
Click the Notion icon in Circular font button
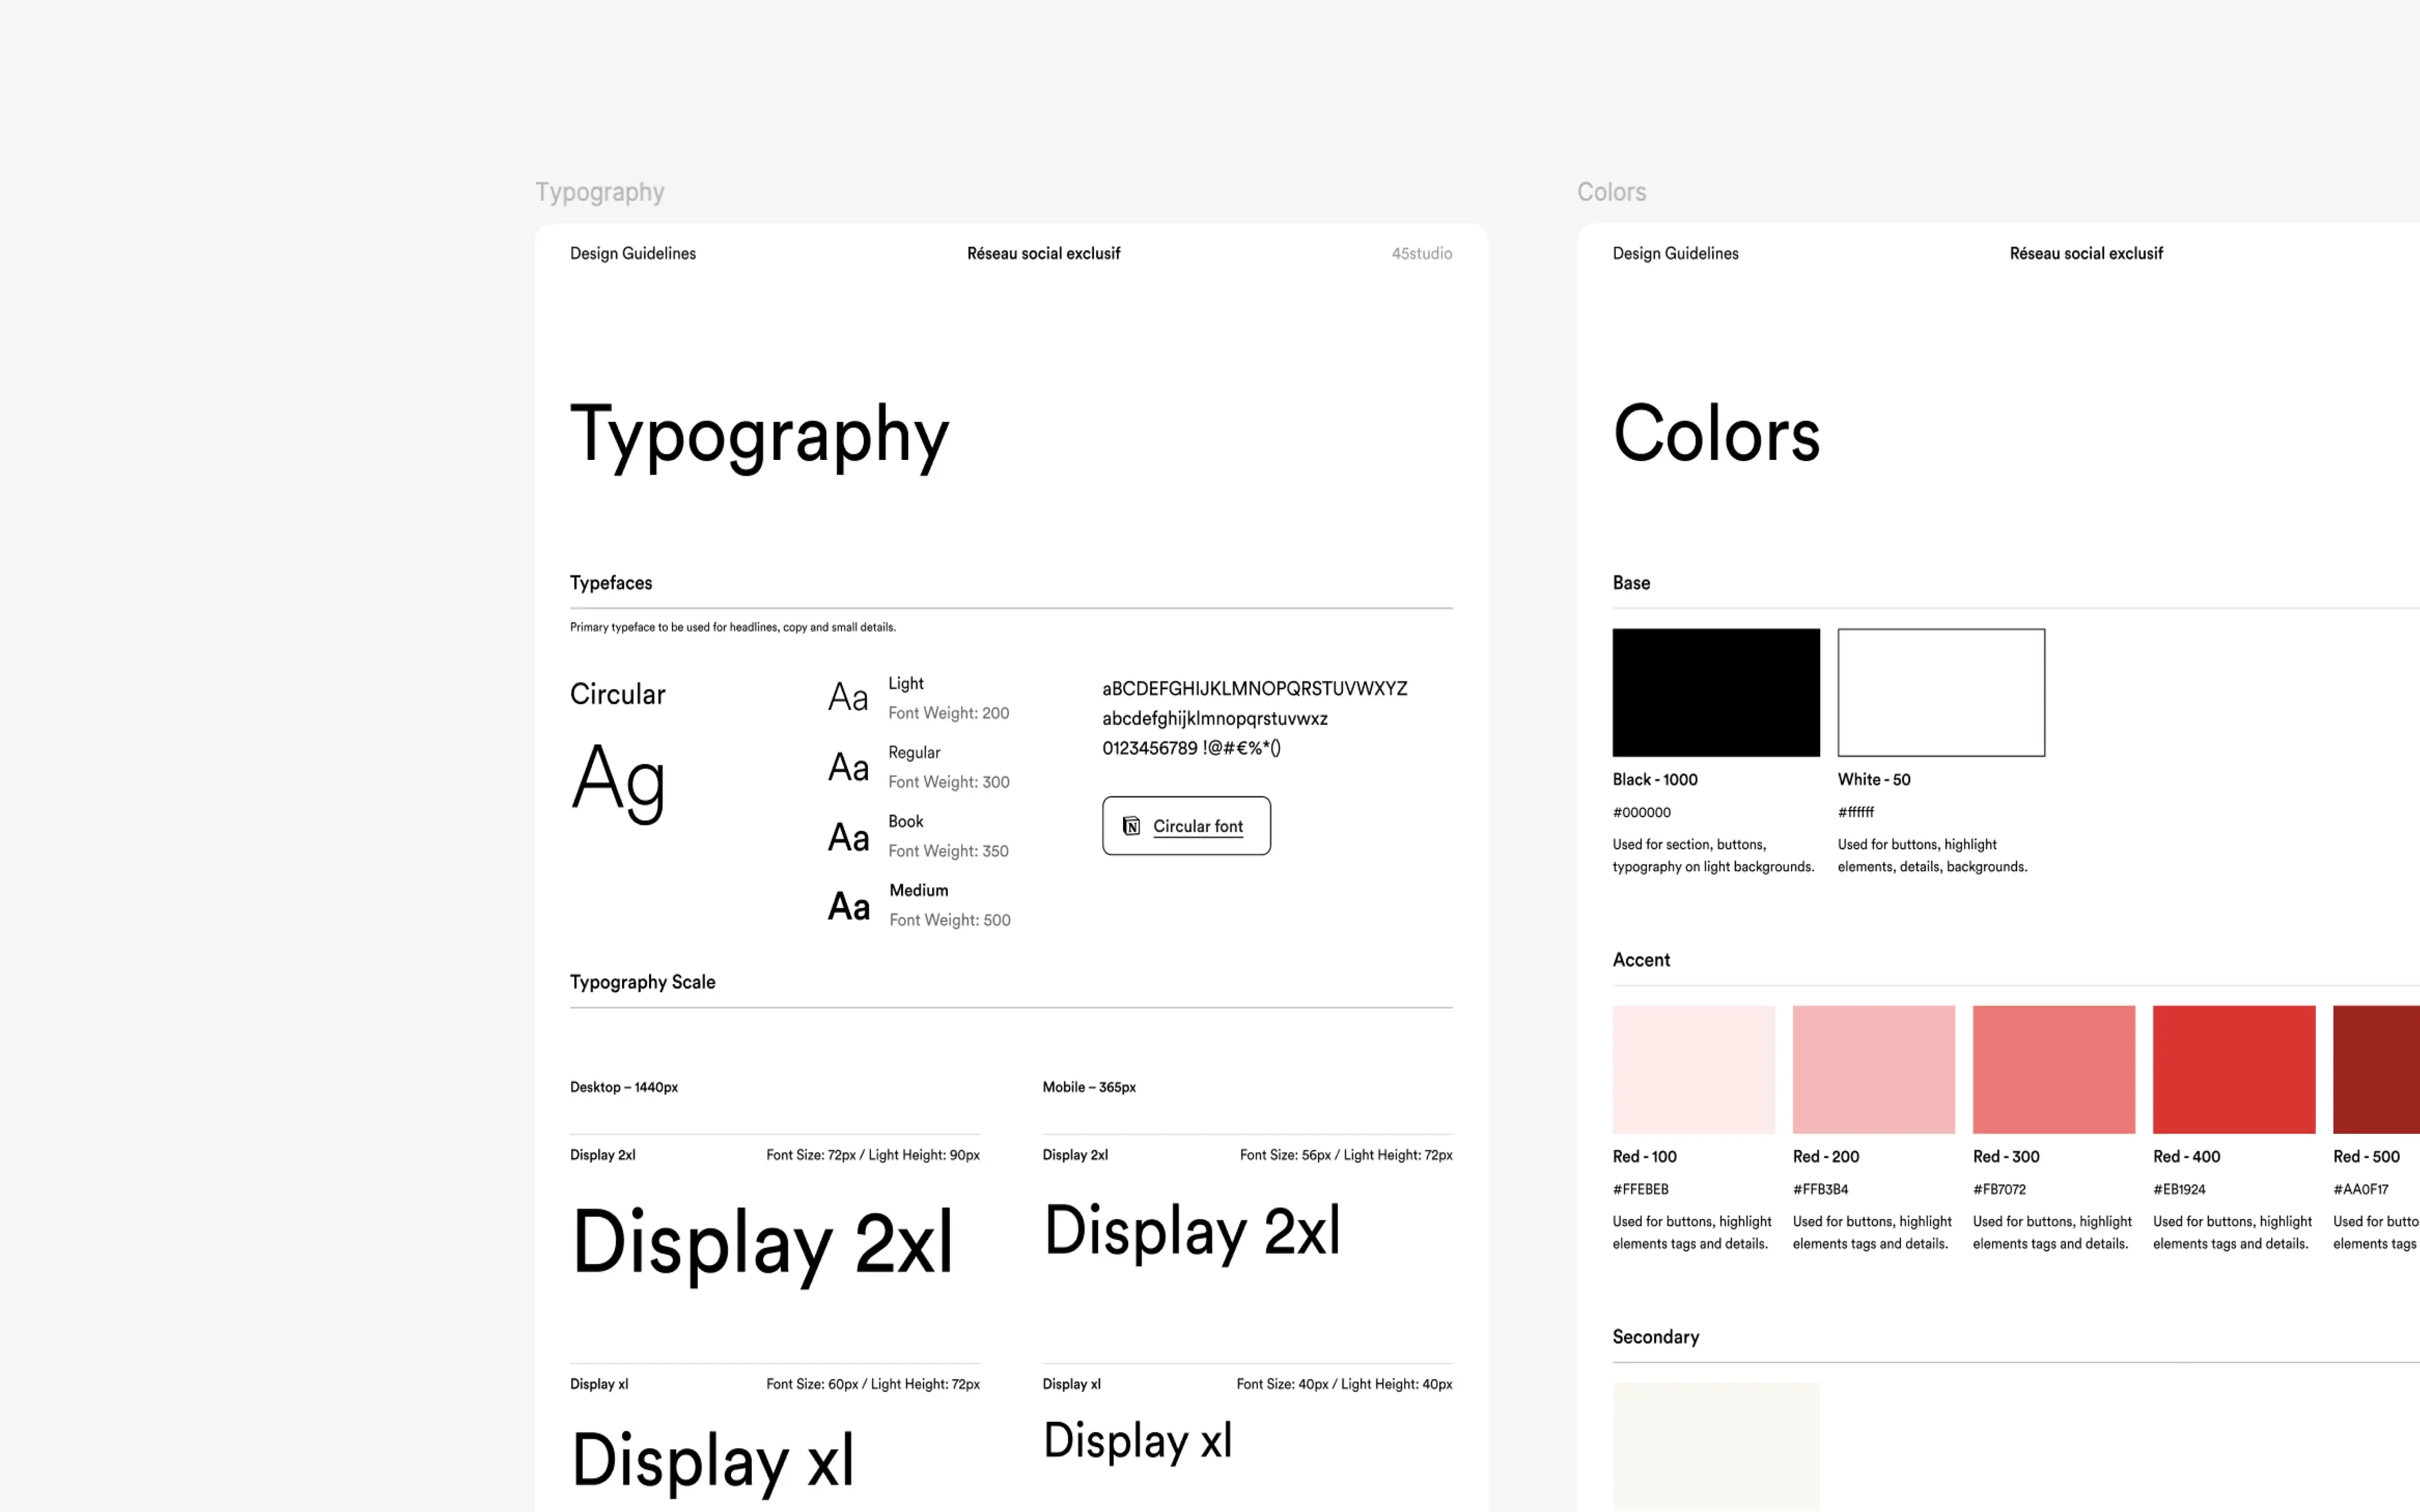[x=1131, y=826]
